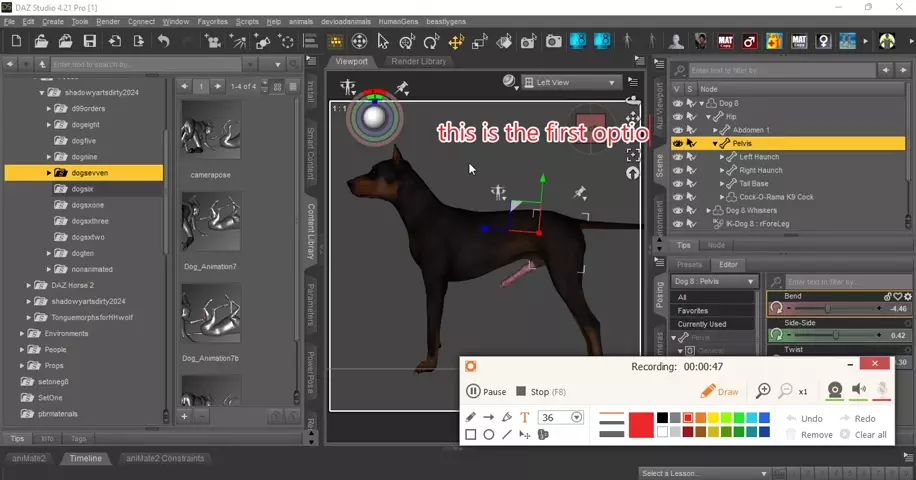Toggle selectable arrow for Tail Base node
The height and width of the screenshot is (480, 916).
pyautogui.click(x=691, y=184)
